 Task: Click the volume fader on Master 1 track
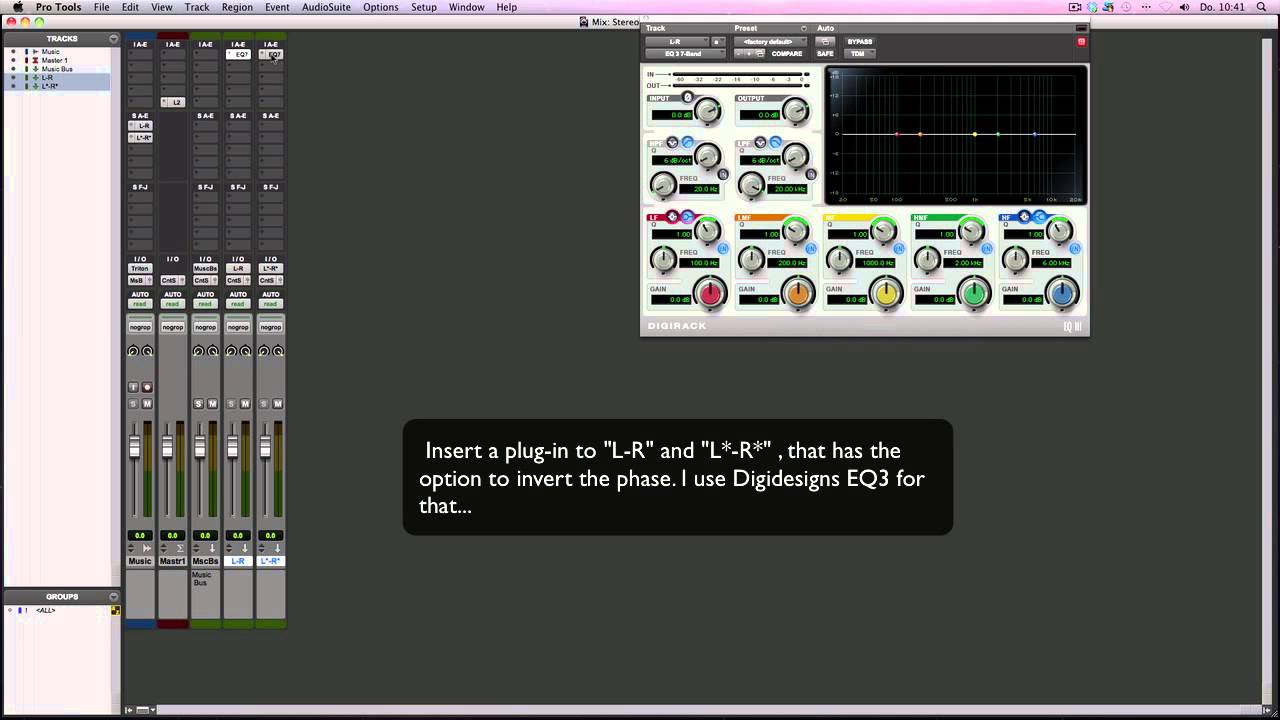click(x=167, y=447)
